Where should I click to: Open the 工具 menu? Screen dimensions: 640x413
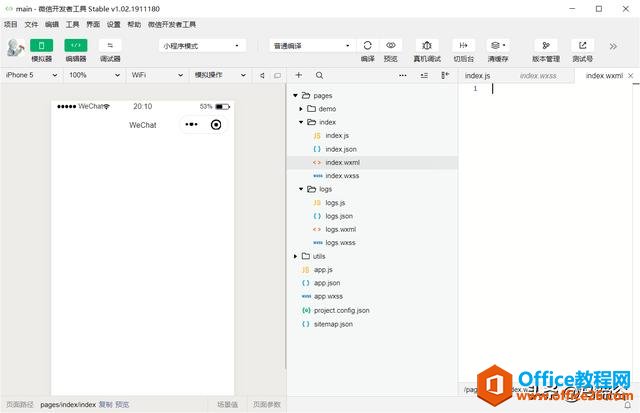pos(73,24)
